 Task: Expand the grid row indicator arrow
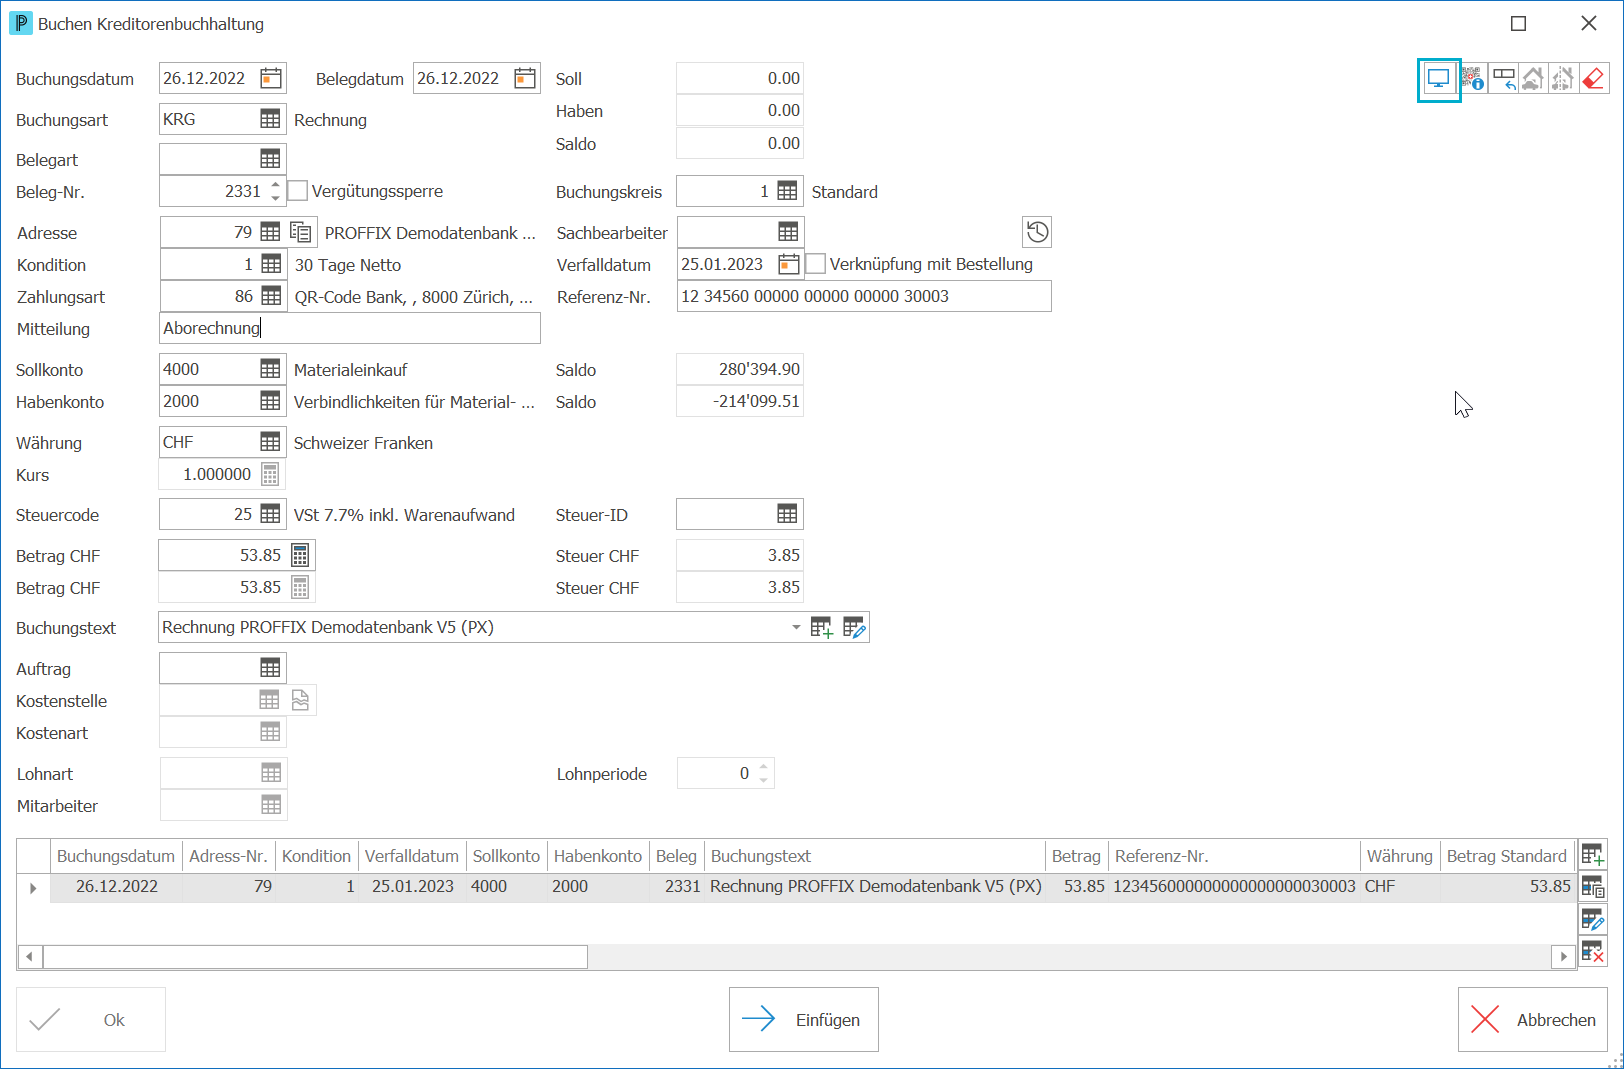pyautogui.click(x=33, y=887)
